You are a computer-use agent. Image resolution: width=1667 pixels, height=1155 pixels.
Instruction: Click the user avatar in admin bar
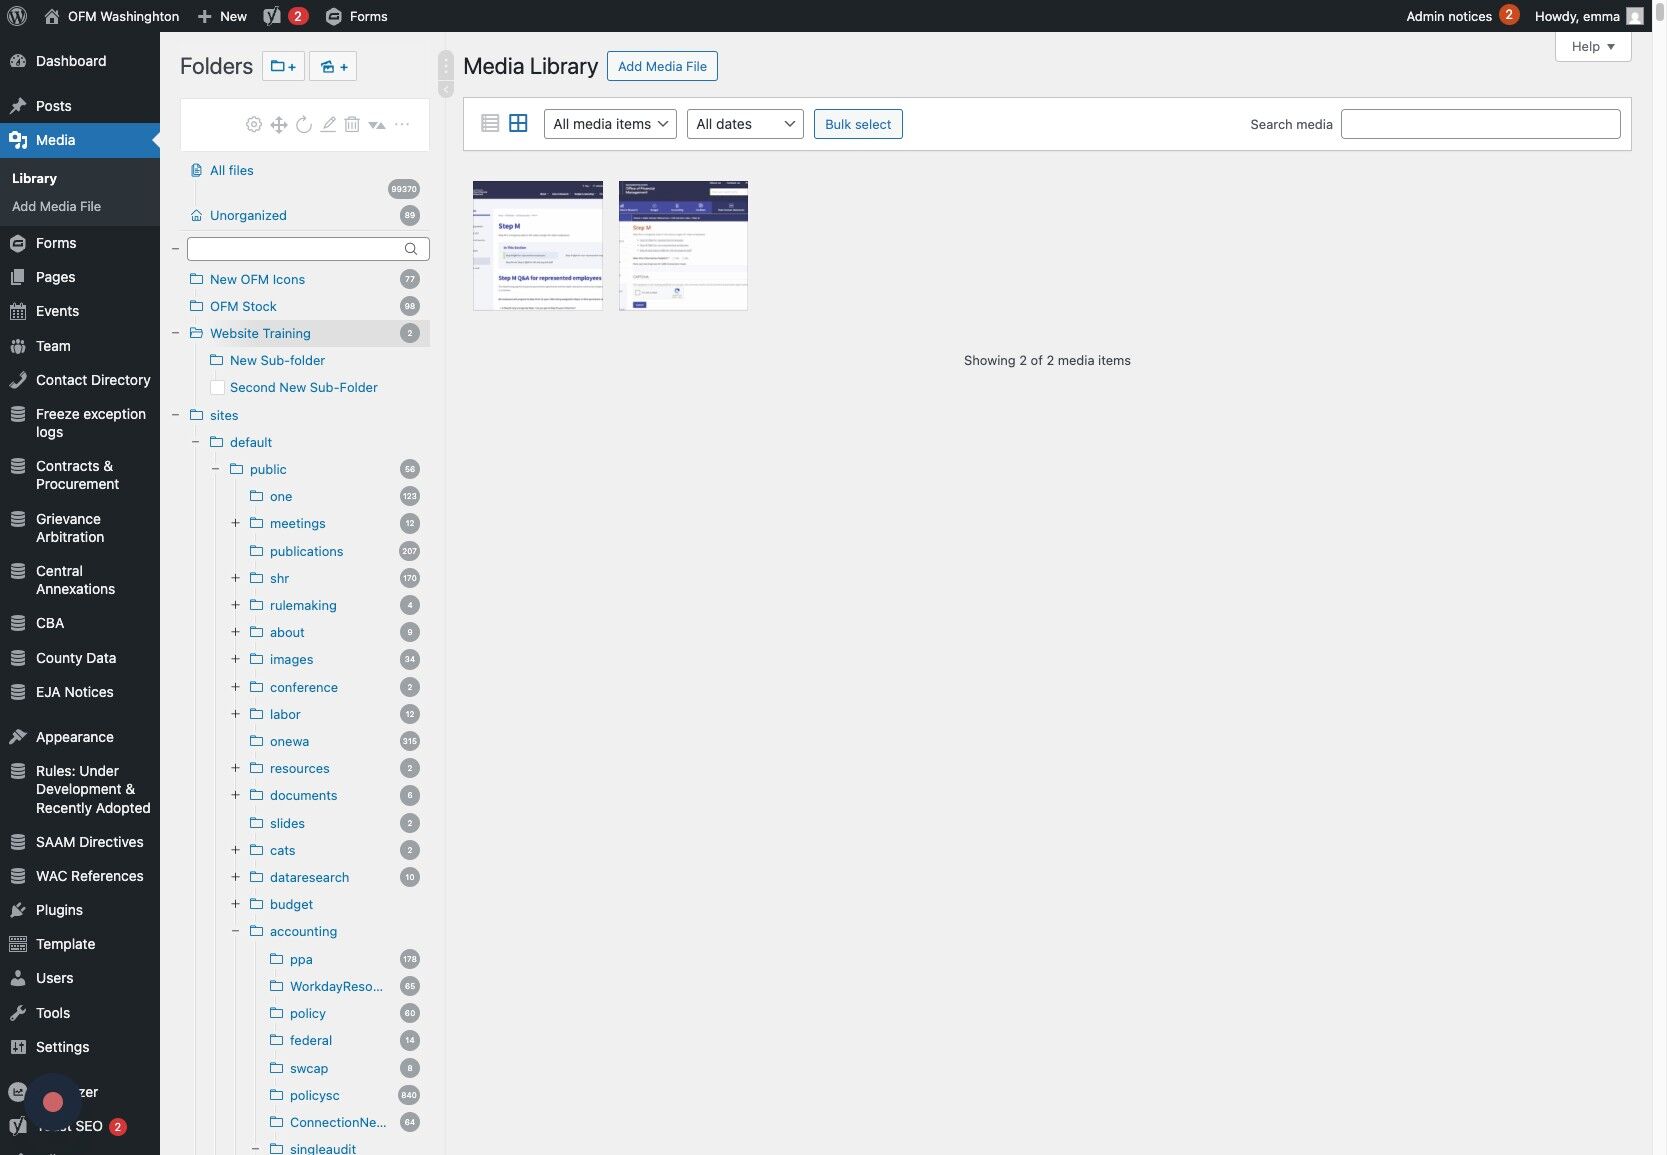pos(1635,16)
